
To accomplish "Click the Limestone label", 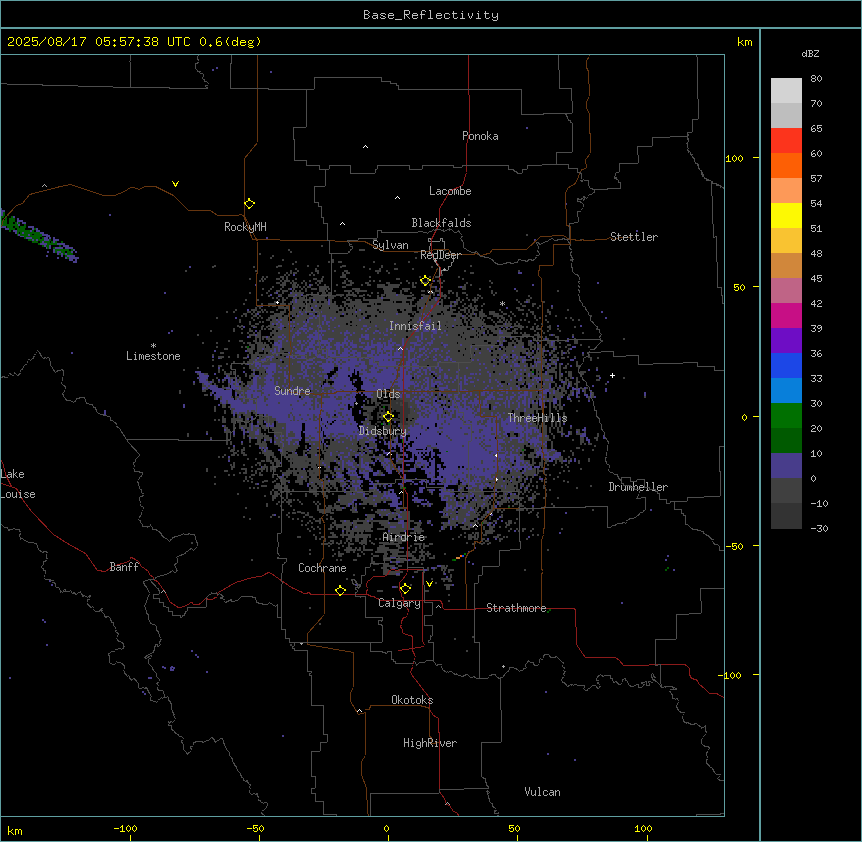I will [x=153, y=356].
